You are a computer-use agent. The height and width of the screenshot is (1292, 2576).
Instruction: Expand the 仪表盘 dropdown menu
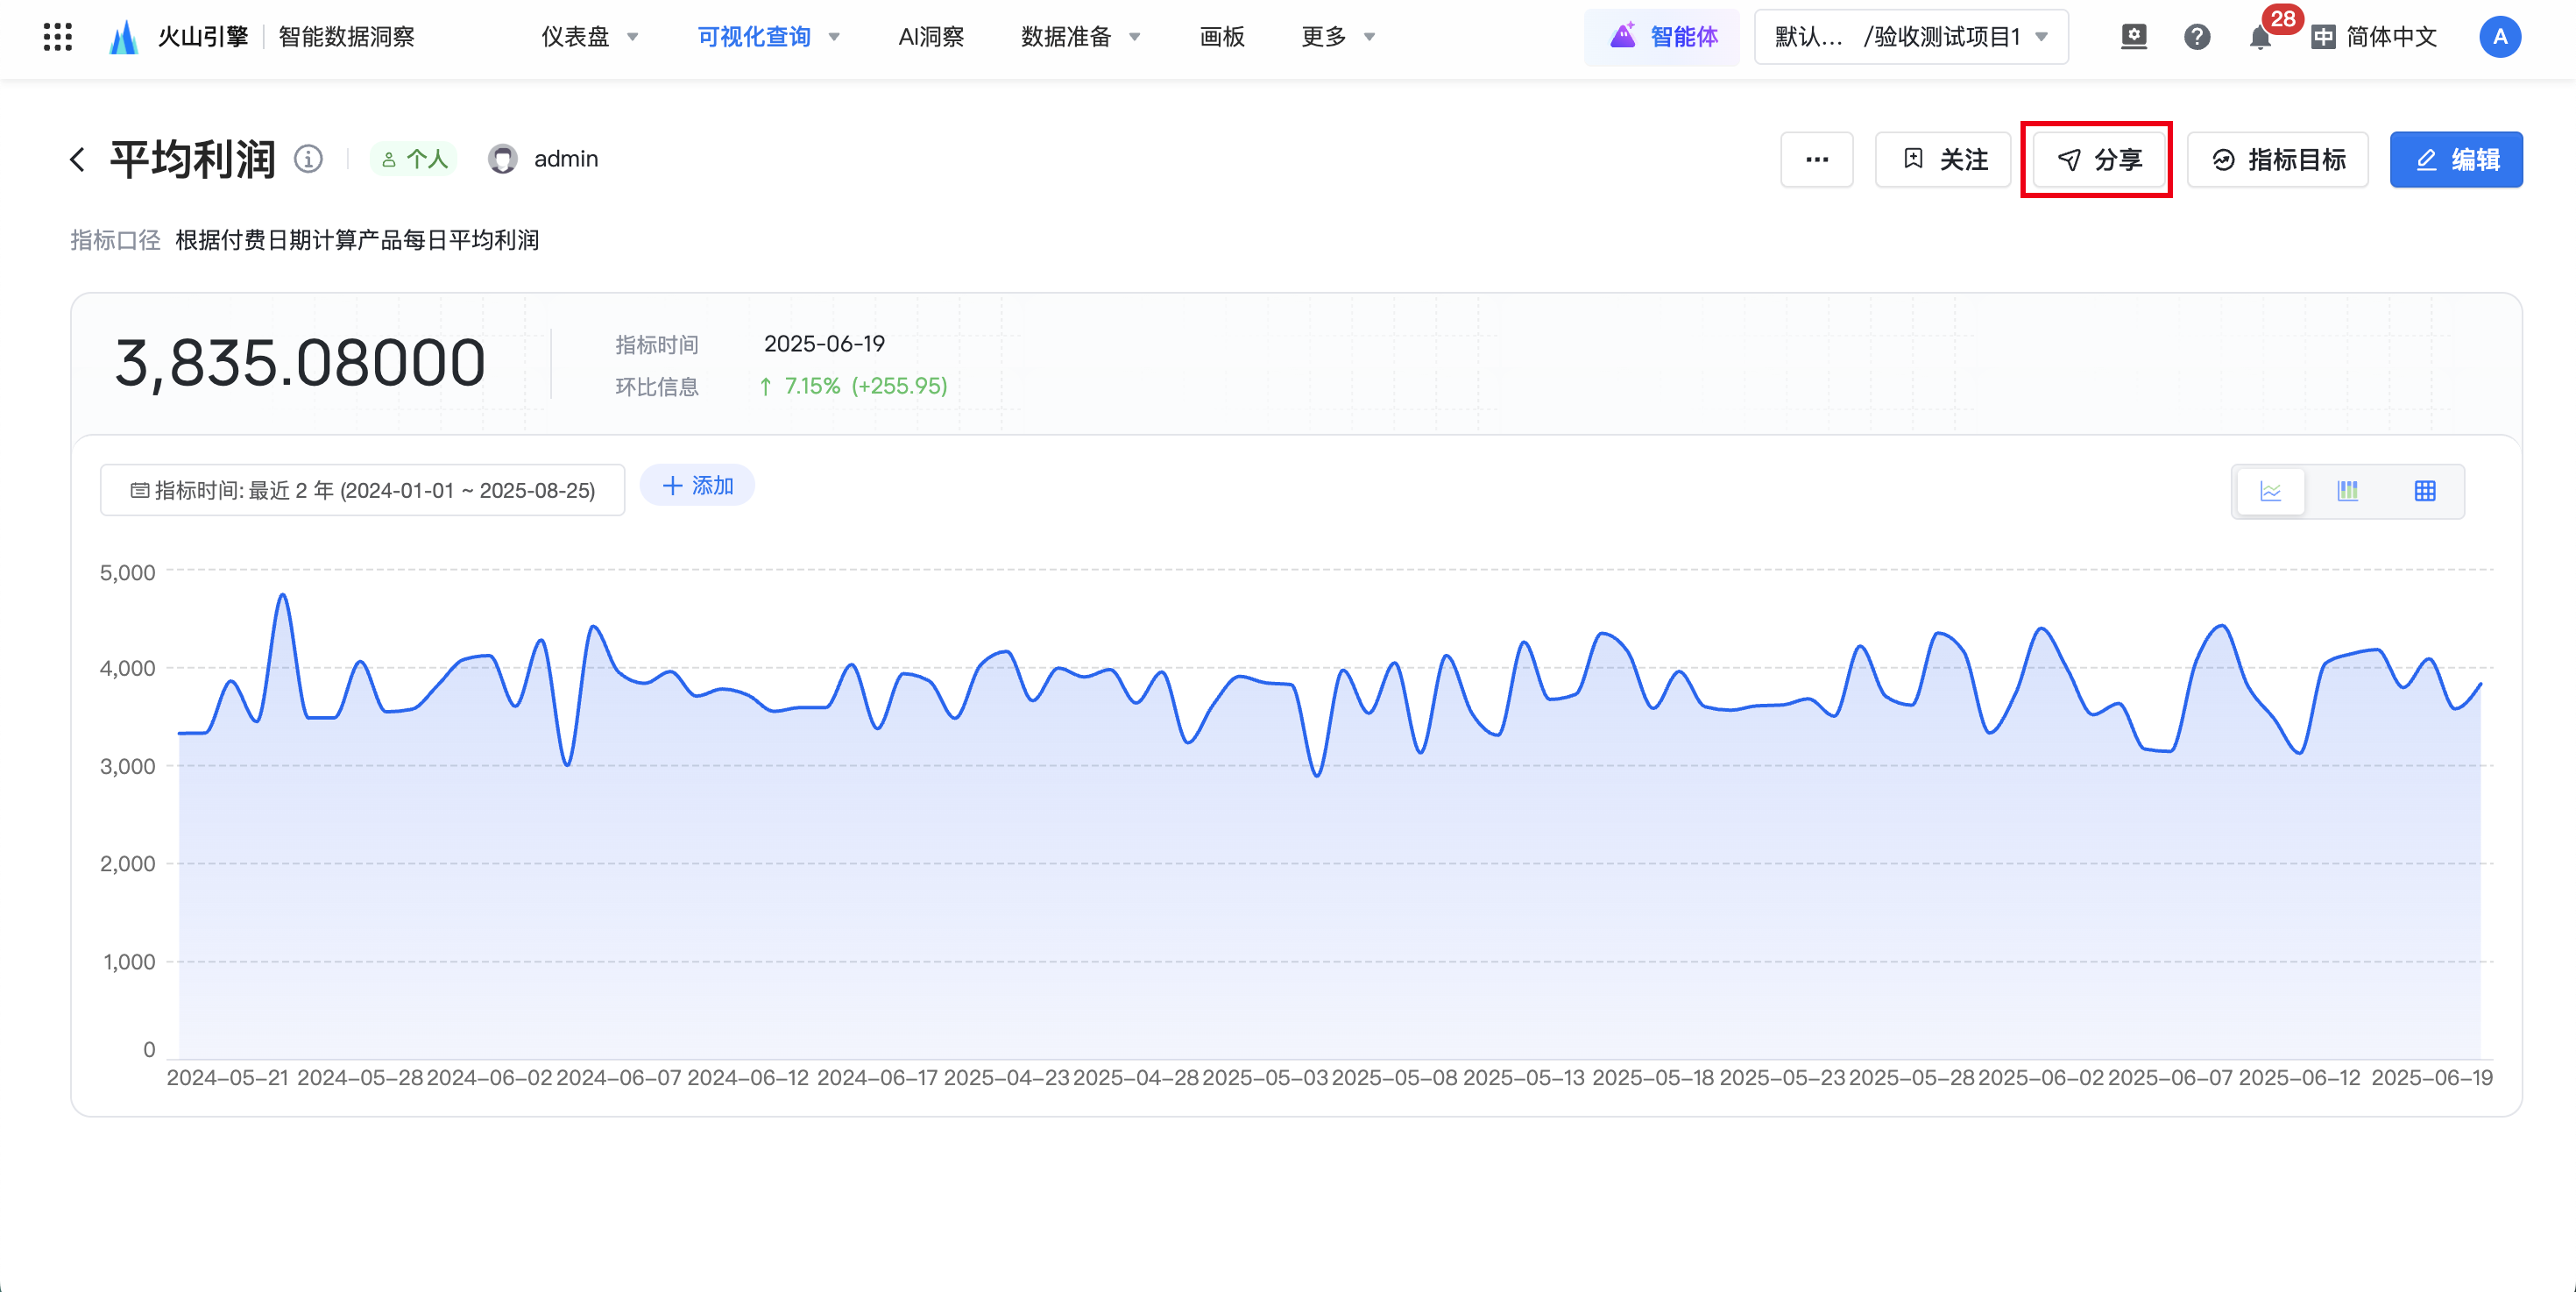[x=589, y=38]
